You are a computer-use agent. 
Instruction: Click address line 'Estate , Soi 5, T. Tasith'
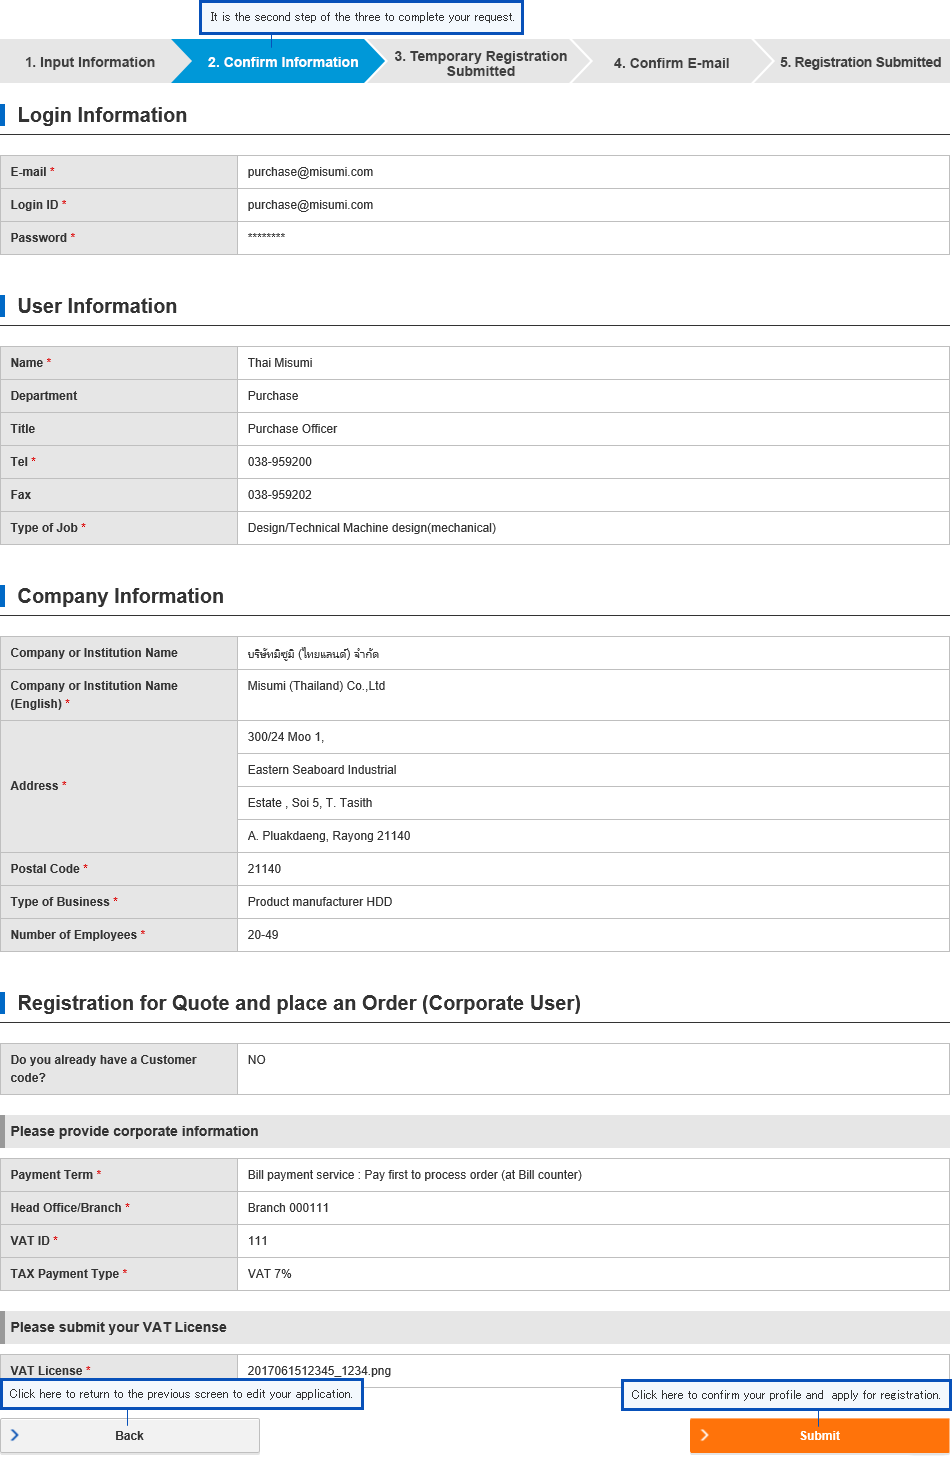tap(310, 803)
